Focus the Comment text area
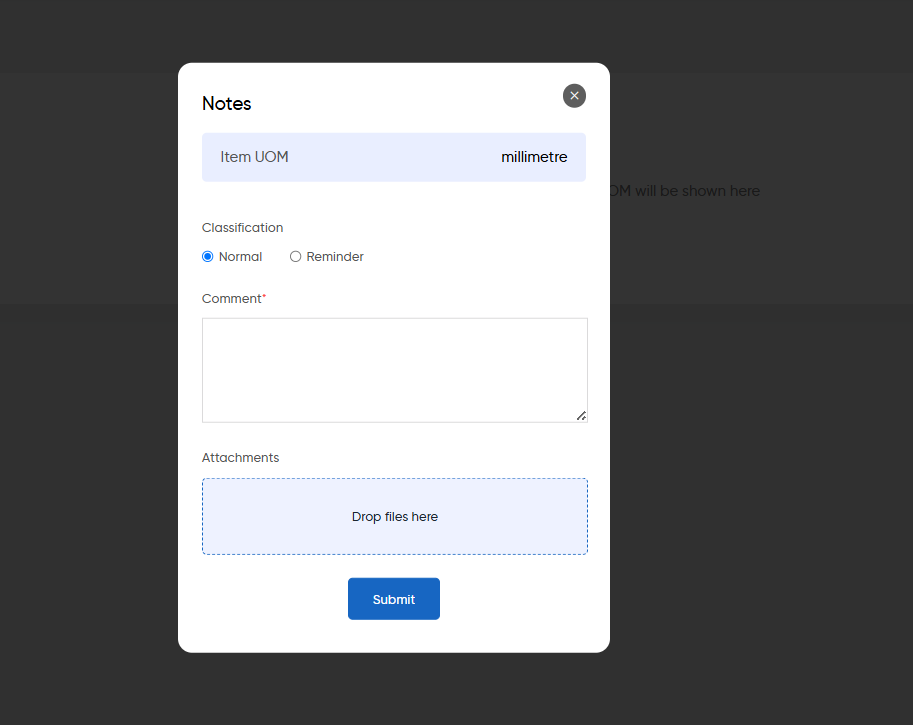The width and height of the screenshot is (913, 725). click(x=395, y=370)
